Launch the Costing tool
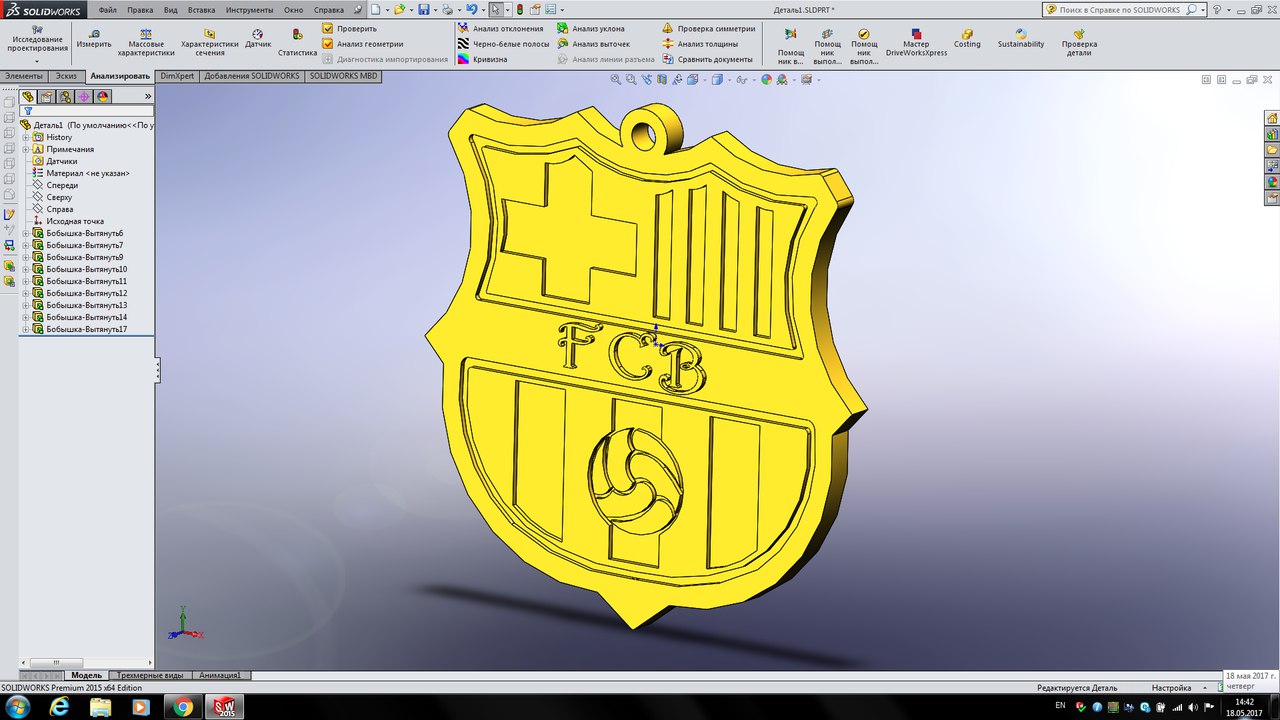 point(967,34)
